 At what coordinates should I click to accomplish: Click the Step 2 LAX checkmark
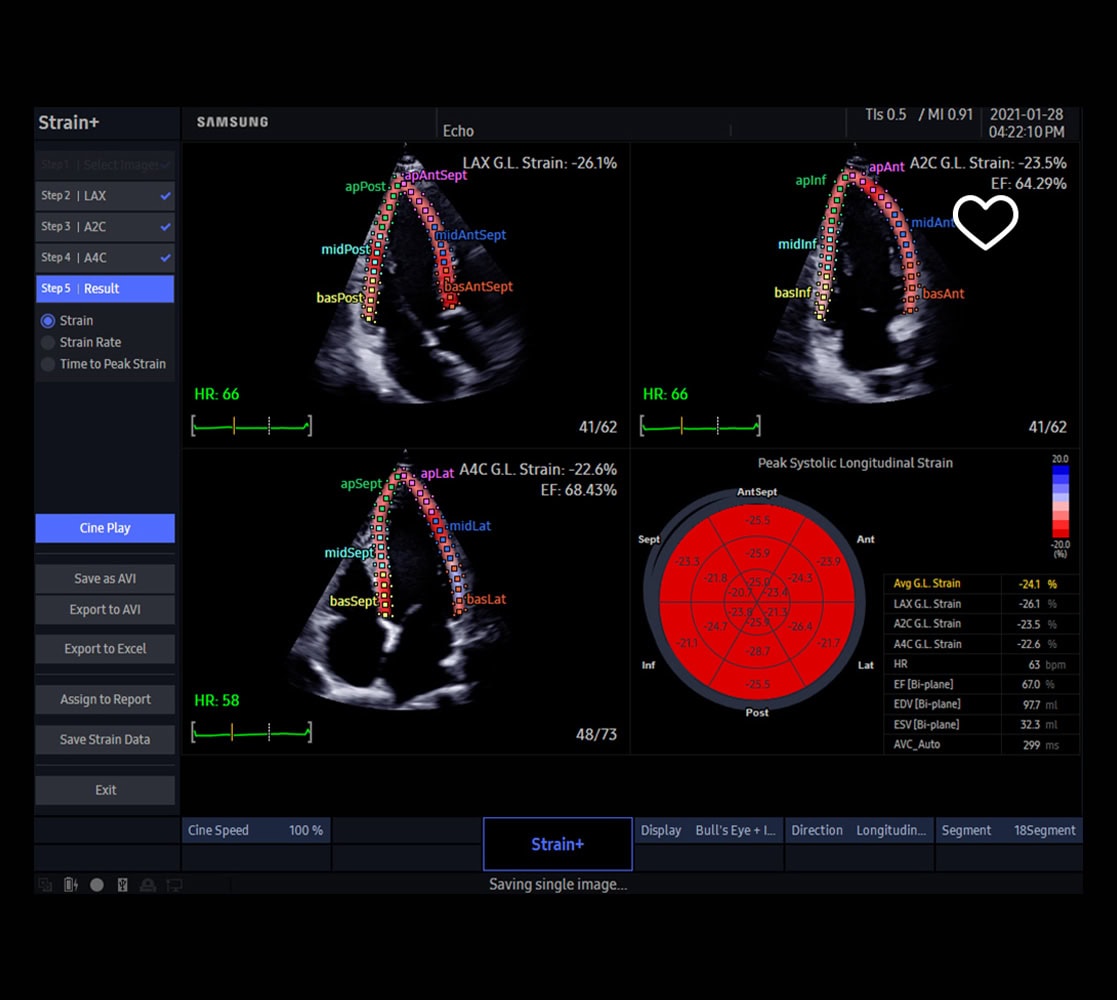click(165, 196)
